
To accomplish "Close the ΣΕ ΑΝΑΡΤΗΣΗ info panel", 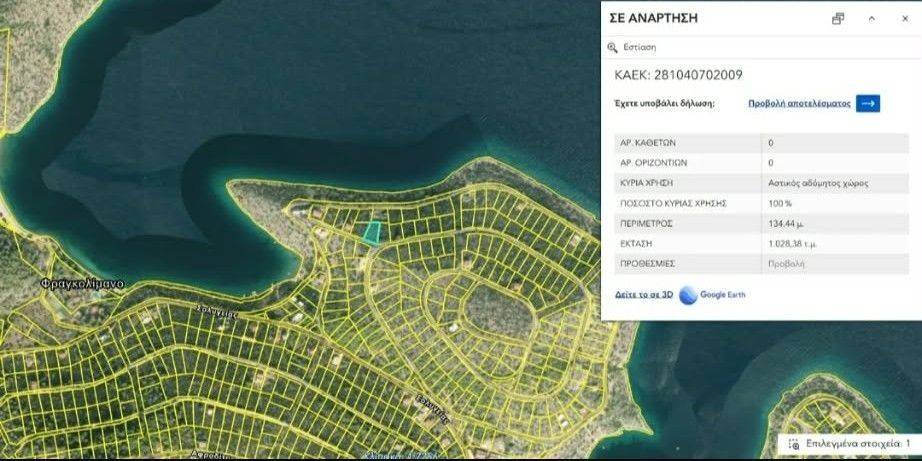I will [903, 18].
